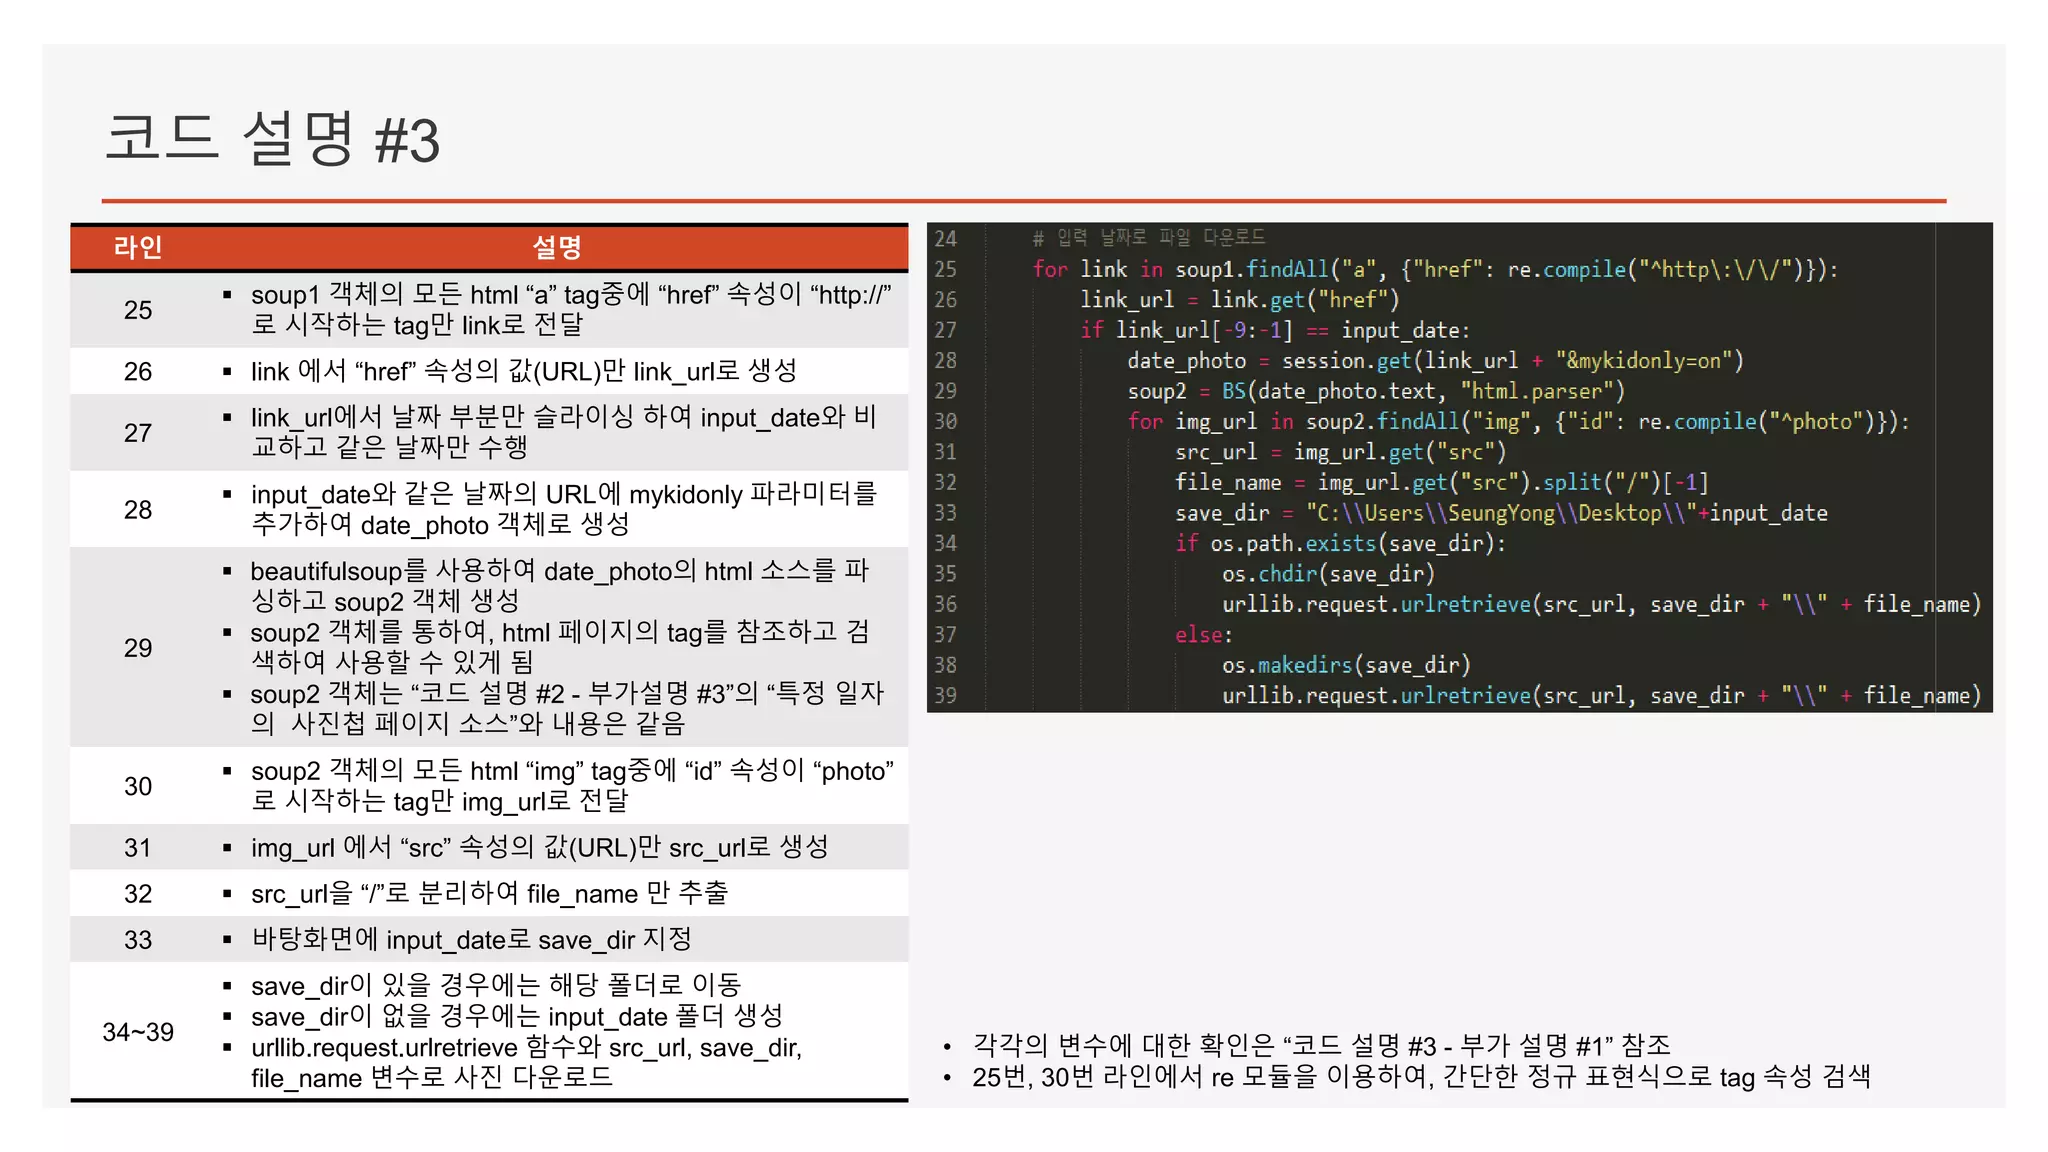Click code line 25 for-loop statement
The width and height of the screenshot is (2048, 1152).
point(1434,270)
